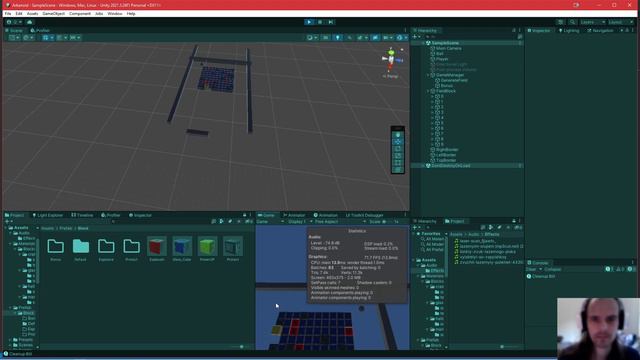Open the Layers dropdown
This screenshot has width=640, height=360.
point(593,22)
